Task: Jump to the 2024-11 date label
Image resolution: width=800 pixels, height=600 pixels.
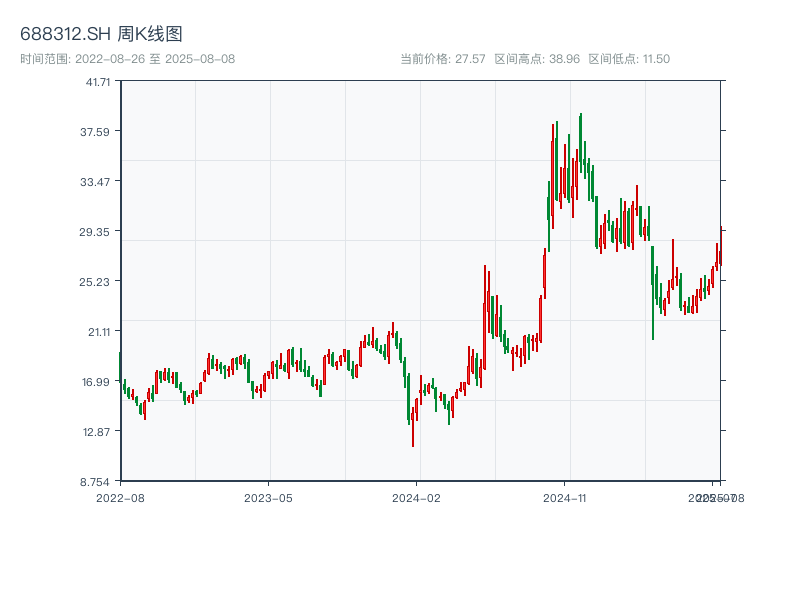Action: tap(566, 497)
